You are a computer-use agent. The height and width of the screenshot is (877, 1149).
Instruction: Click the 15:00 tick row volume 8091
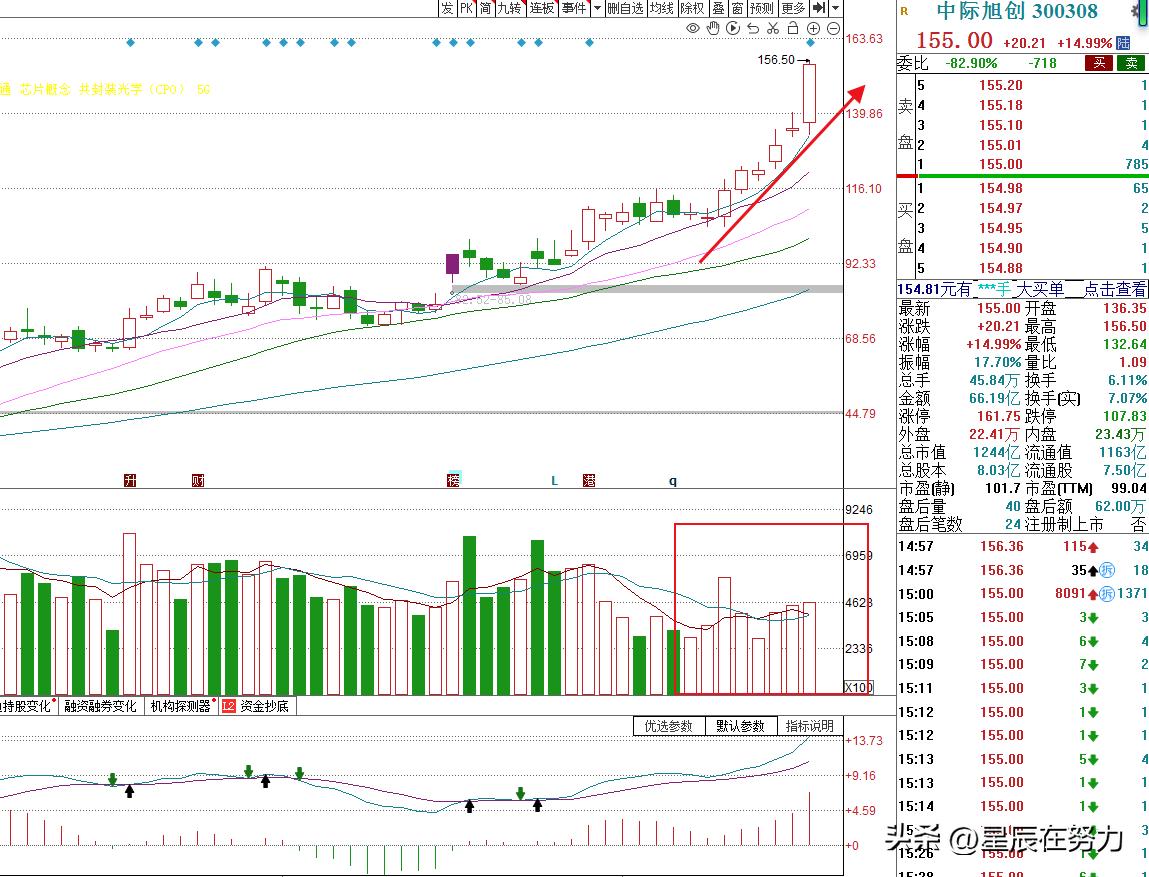pyautogui.click(x=1072, y=593)
